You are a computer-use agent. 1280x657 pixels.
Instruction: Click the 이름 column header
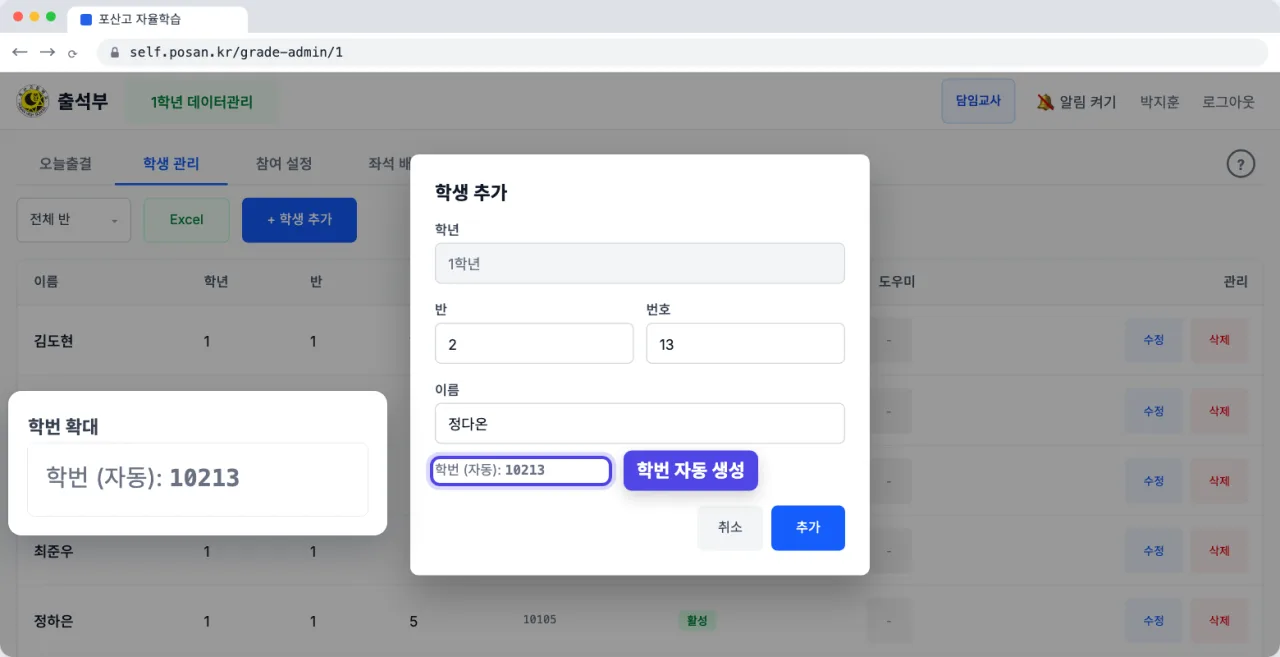46,281
